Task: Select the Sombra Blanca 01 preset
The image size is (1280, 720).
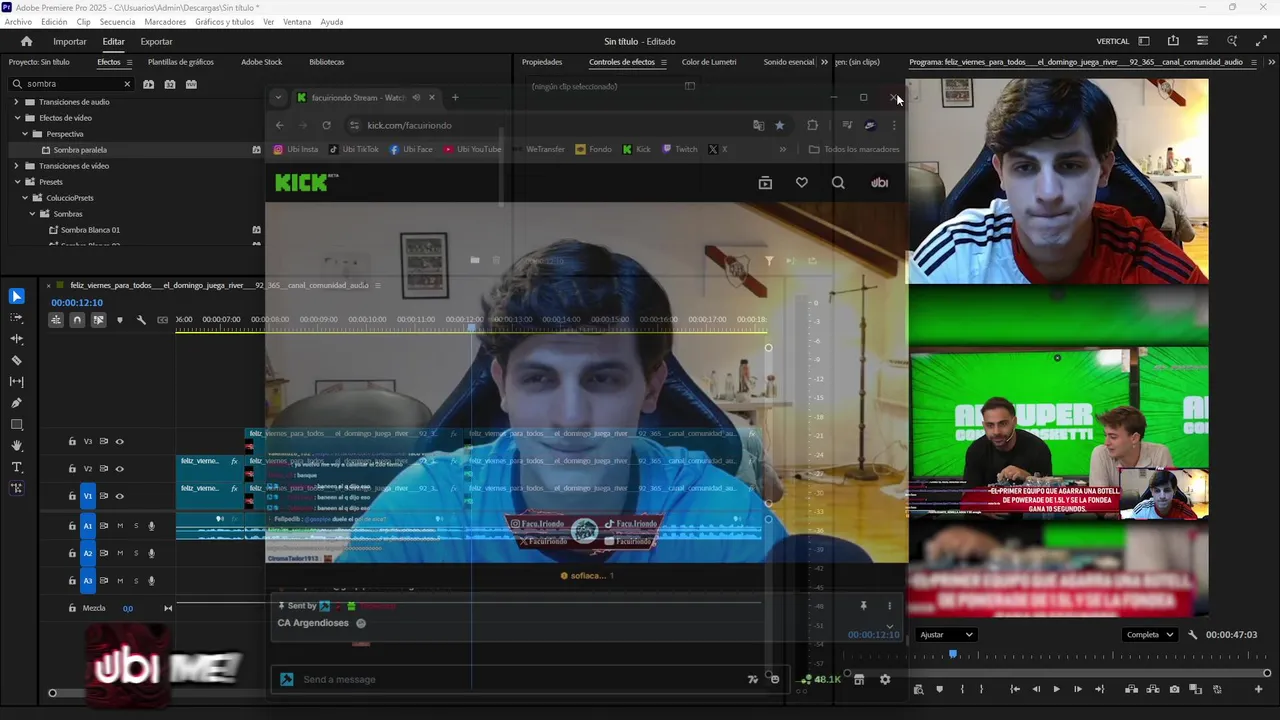Action: 90,230
